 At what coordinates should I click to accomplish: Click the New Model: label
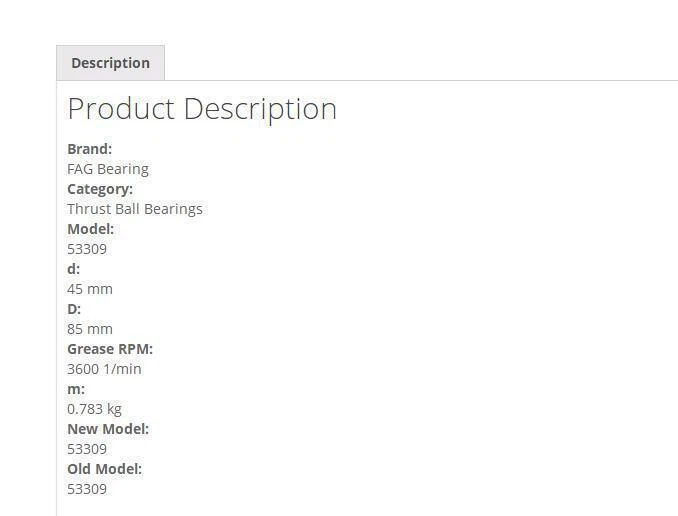point(108,429)
